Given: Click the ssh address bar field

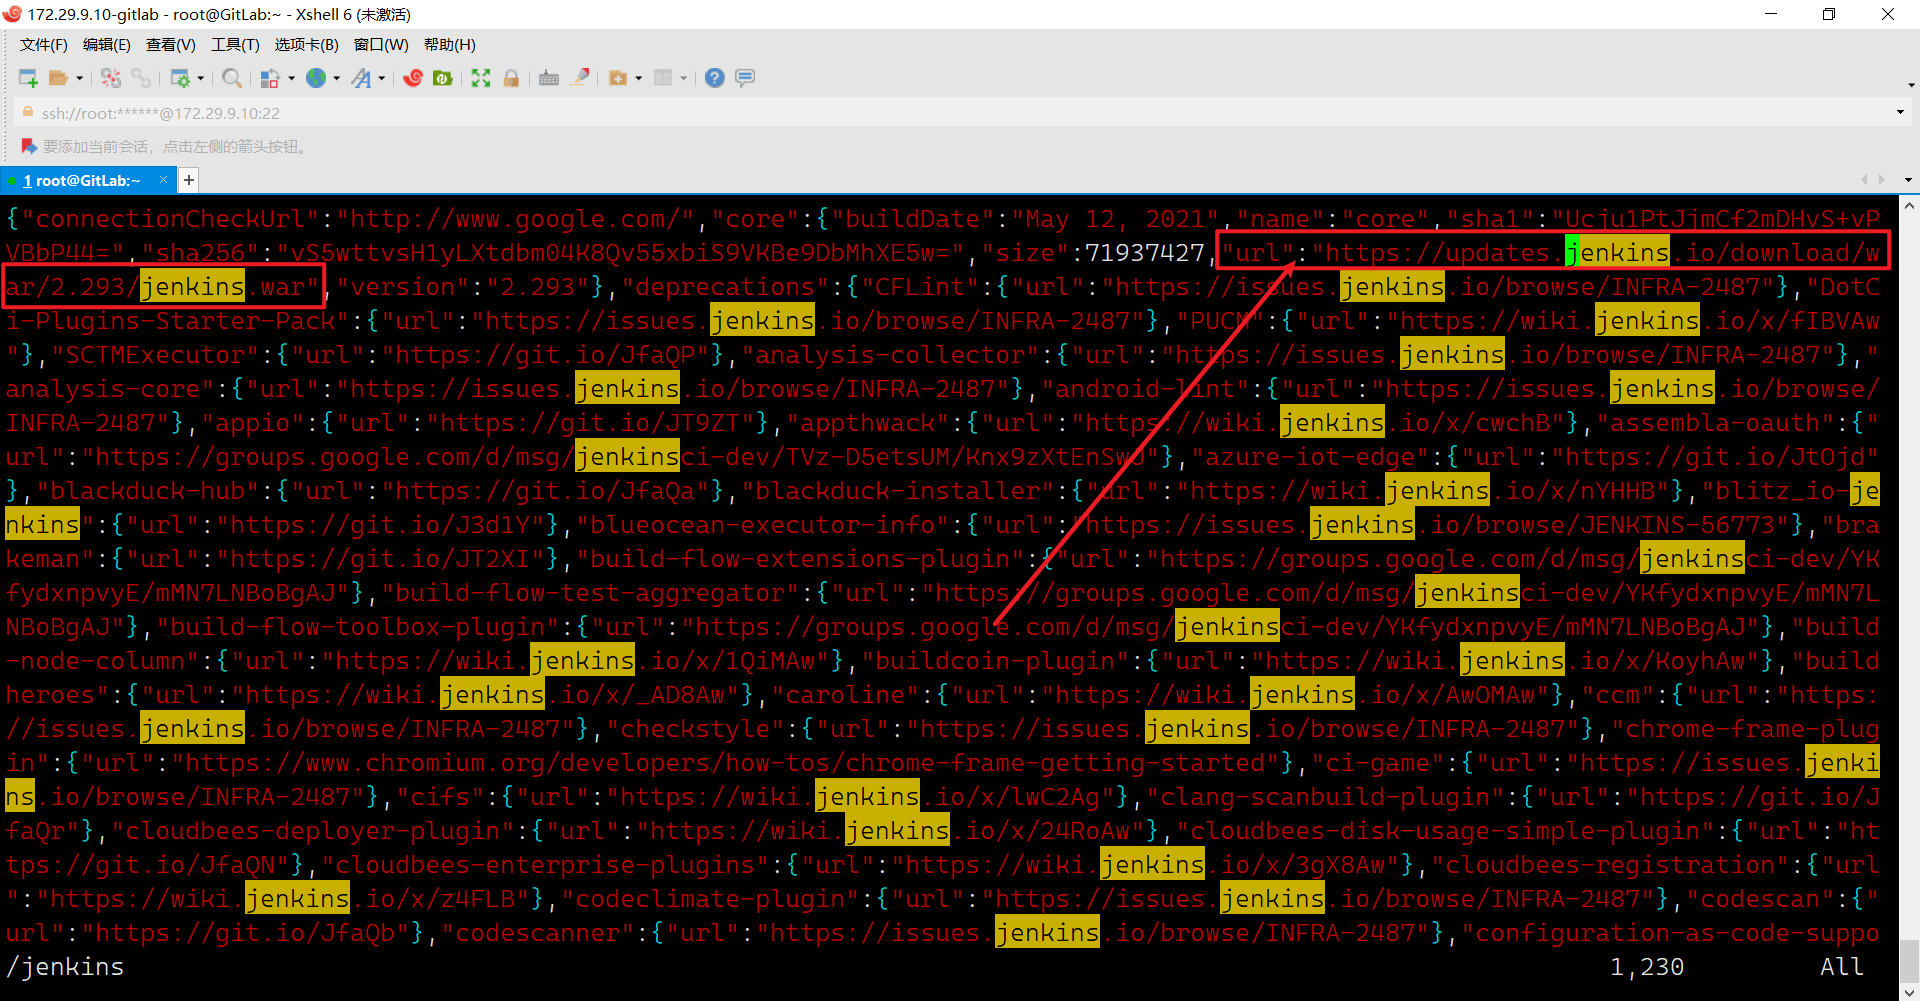Looking at the screenshot, I should [960, 113].
